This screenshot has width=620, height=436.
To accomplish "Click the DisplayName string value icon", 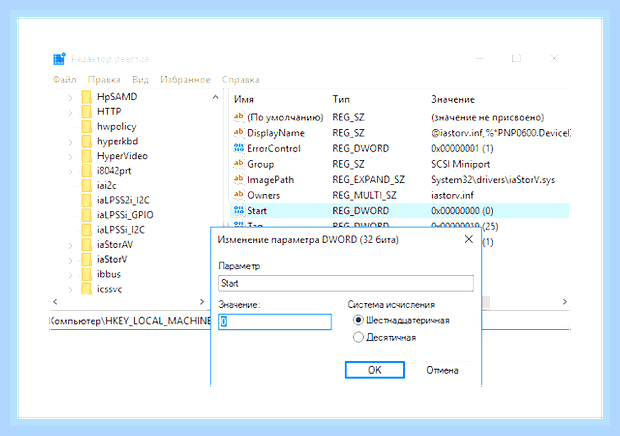I will (x=239, y=132).
